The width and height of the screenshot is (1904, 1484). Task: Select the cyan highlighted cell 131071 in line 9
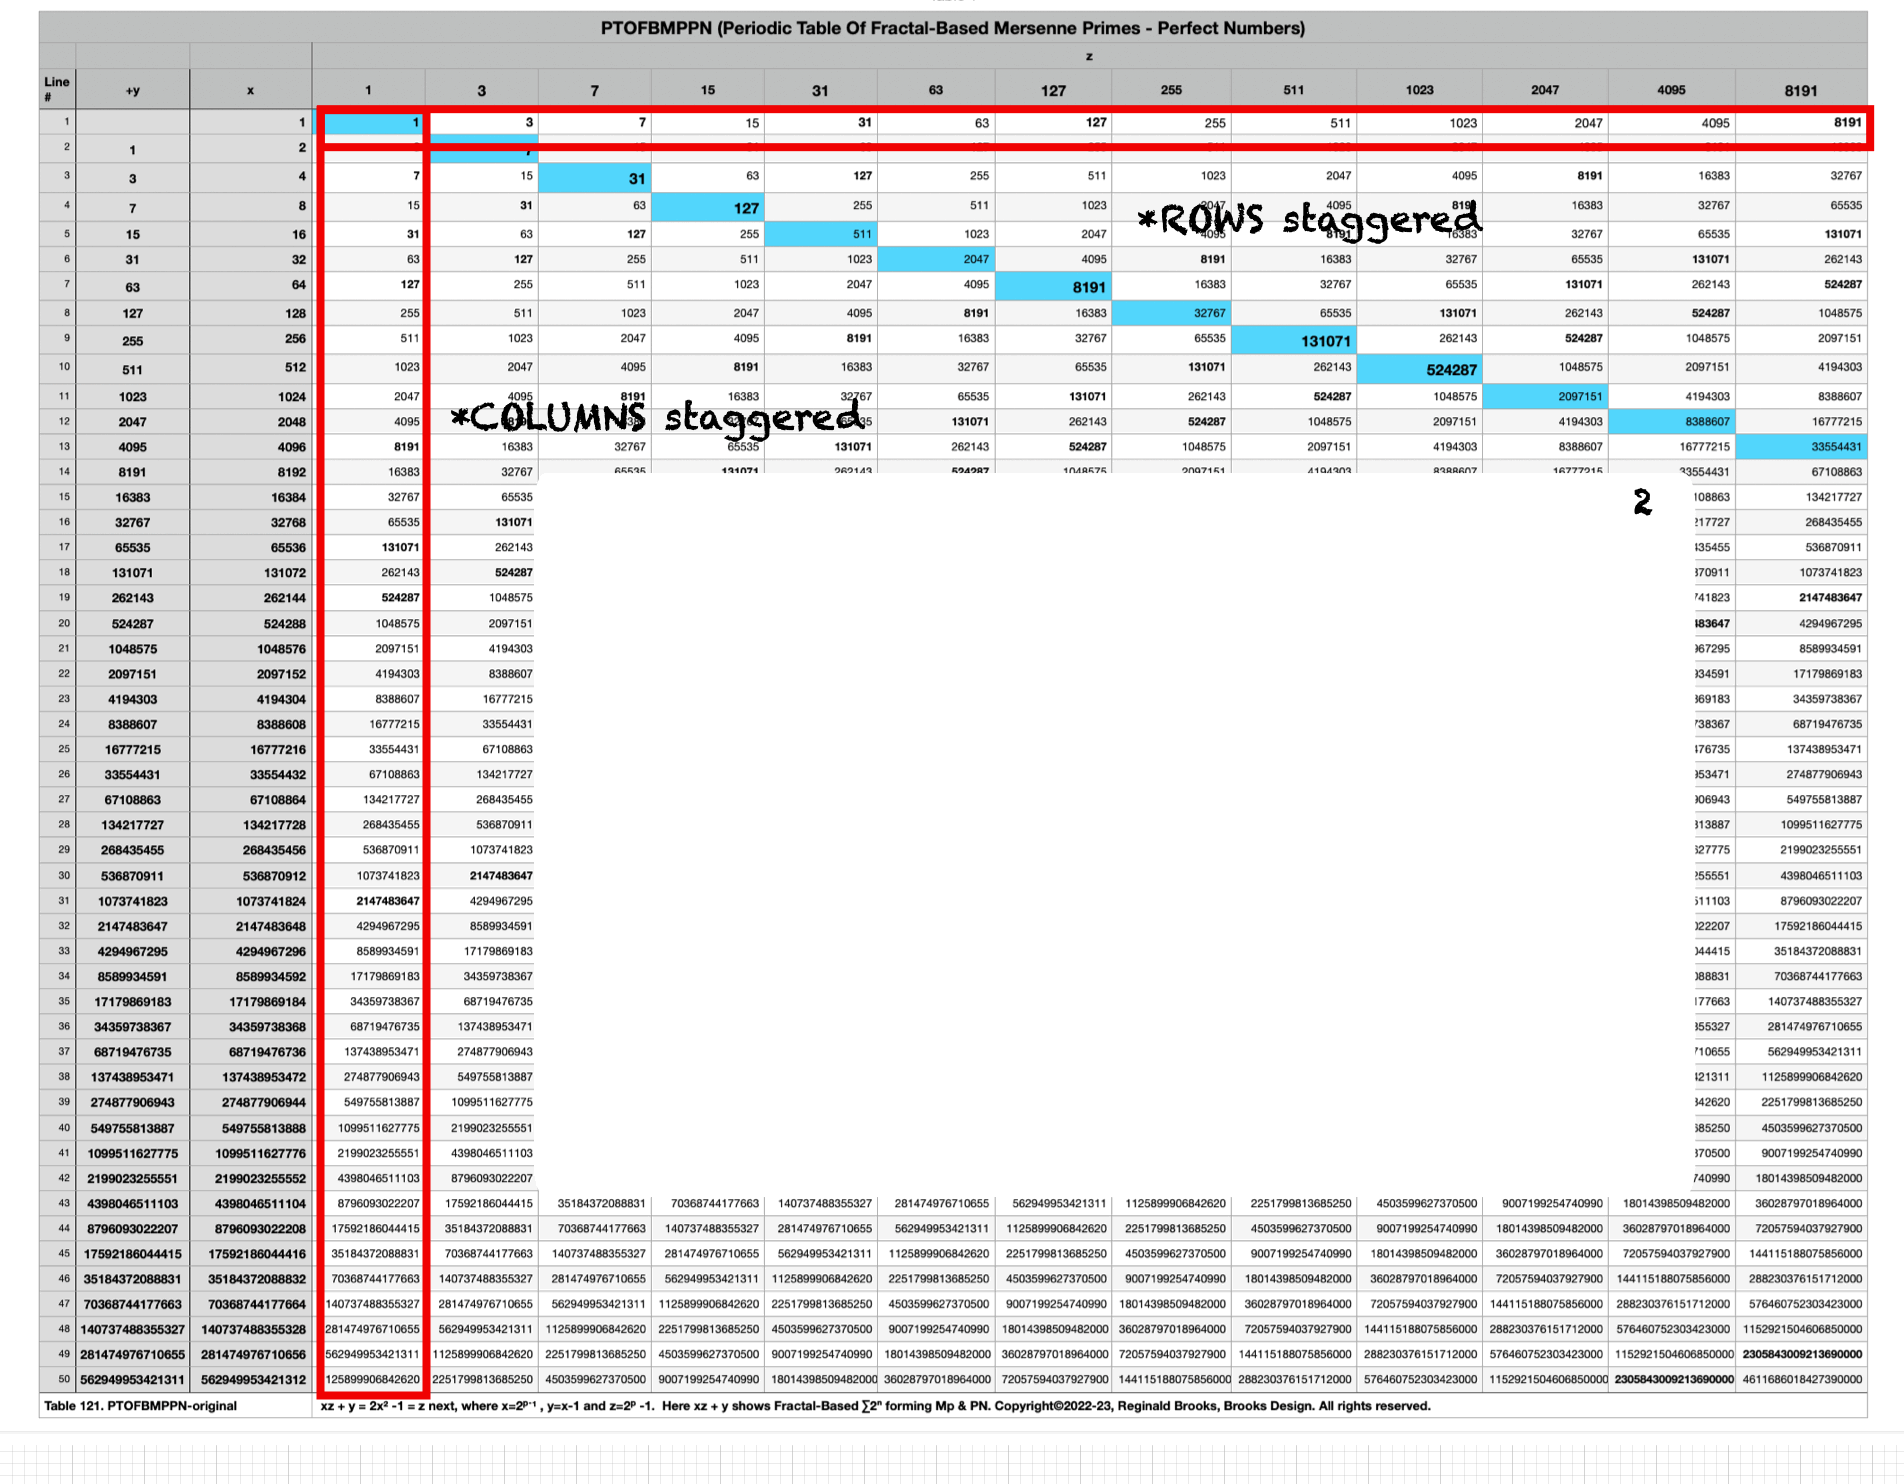coord(1294,340)
